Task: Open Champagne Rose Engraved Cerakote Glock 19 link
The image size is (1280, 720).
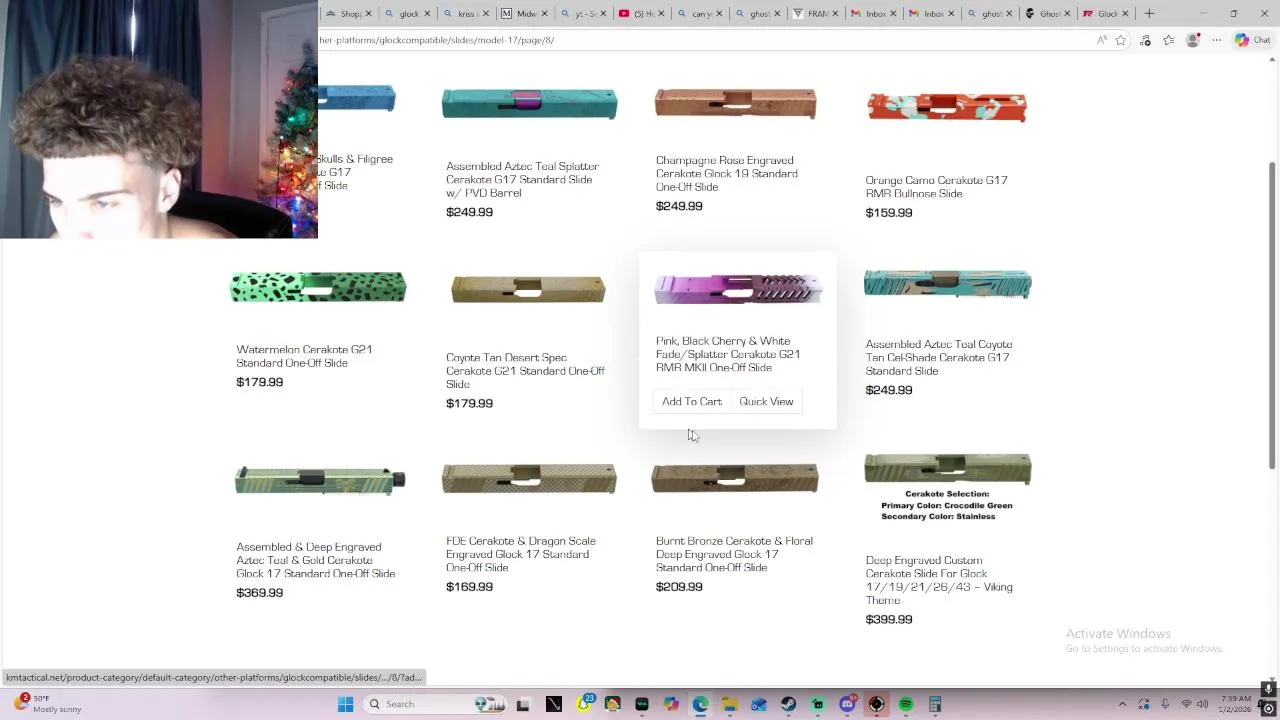Action: coord(727,174)
